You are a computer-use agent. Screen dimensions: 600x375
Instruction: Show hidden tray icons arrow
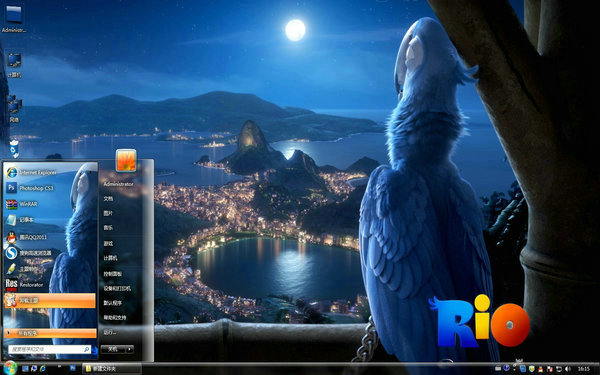pos(515,369)
